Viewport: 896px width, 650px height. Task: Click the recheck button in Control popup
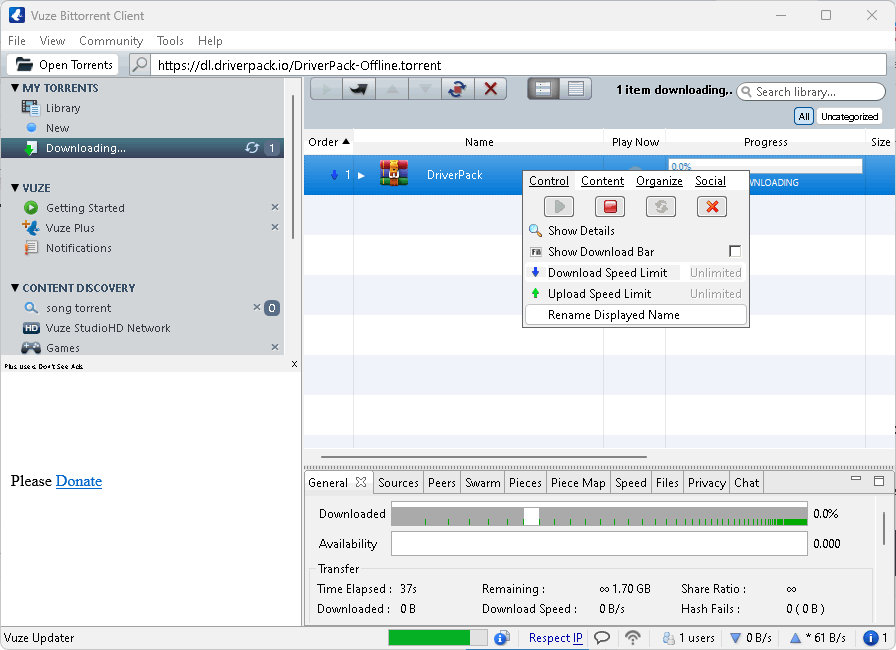(661, 206)
